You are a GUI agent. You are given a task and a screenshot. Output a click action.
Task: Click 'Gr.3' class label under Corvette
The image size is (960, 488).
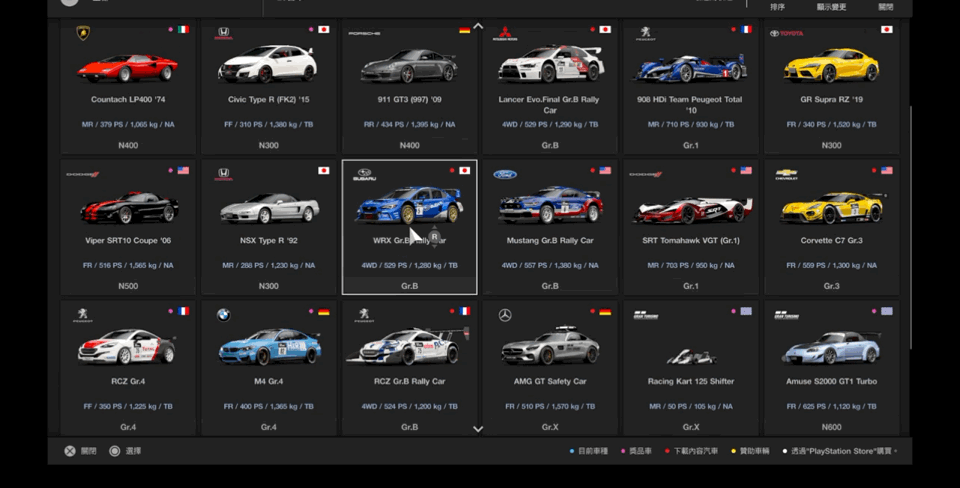(x=831, y=286)
